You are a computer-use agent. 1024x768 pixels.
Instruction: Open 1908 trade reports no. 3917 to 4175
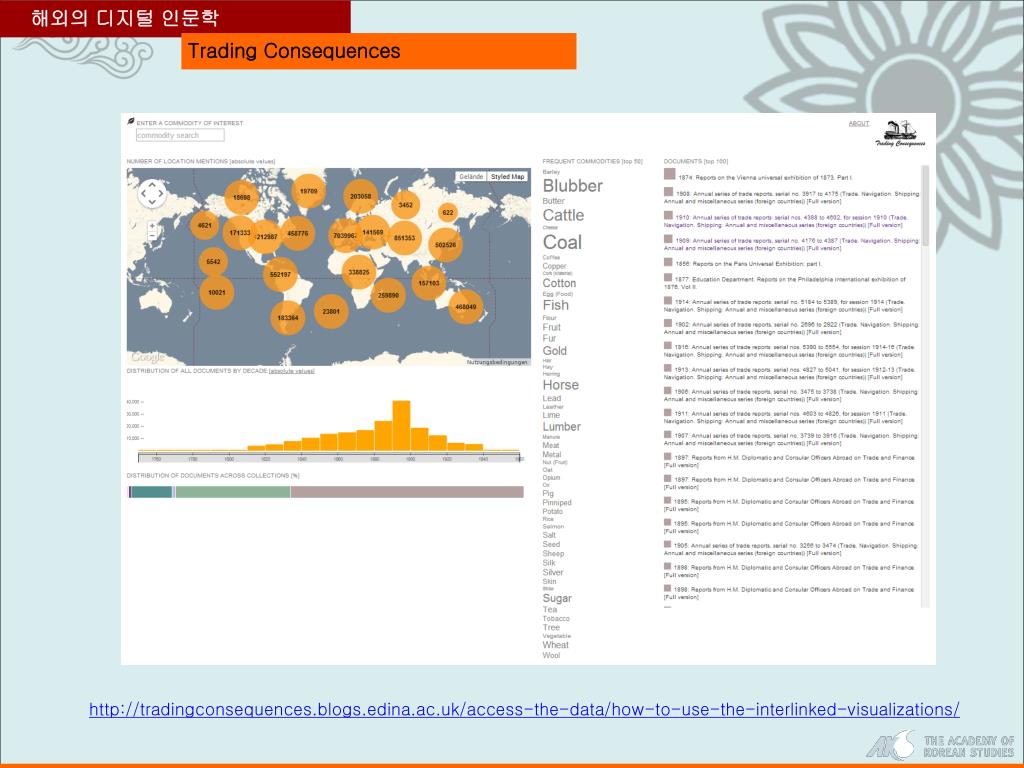[x=792, y=197]
